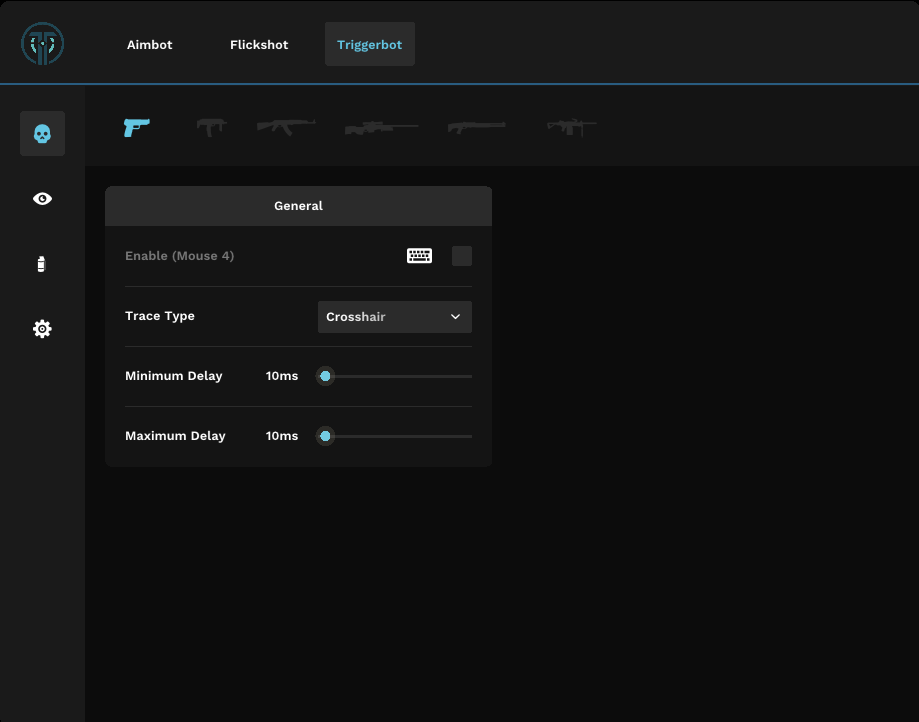The image size is (919, 722).
Task: Open the spray sidebar panel
Action: click(42, 263)
